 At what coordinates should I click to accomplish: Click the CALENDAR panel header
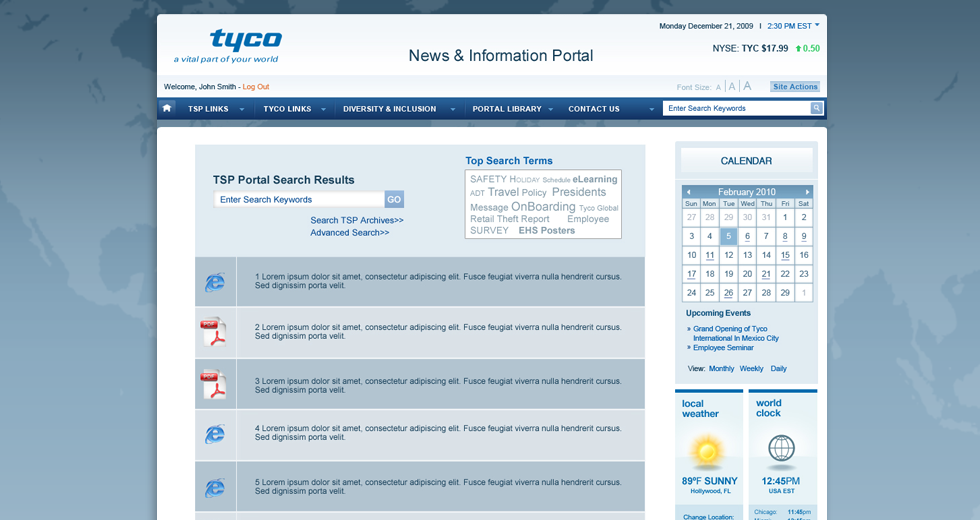point(746,161)
